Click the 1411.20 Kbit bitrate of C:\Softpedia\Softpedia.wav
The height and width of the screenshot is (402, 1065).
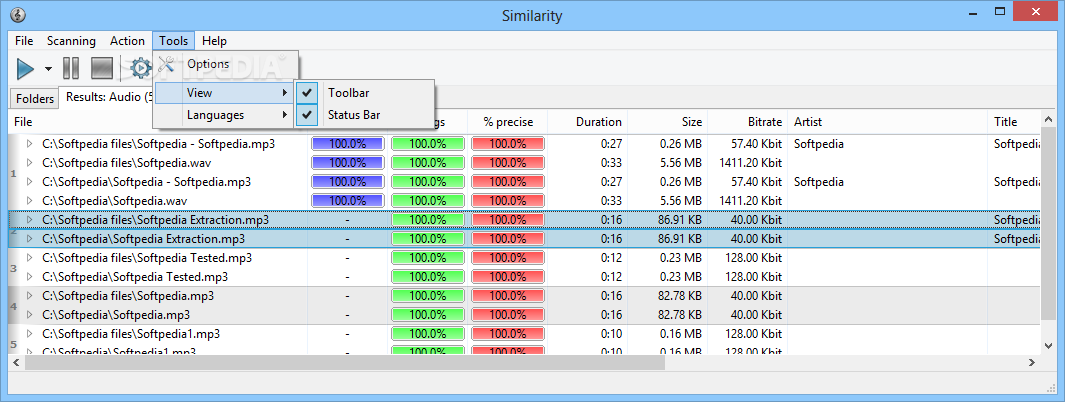pos(751,201)
